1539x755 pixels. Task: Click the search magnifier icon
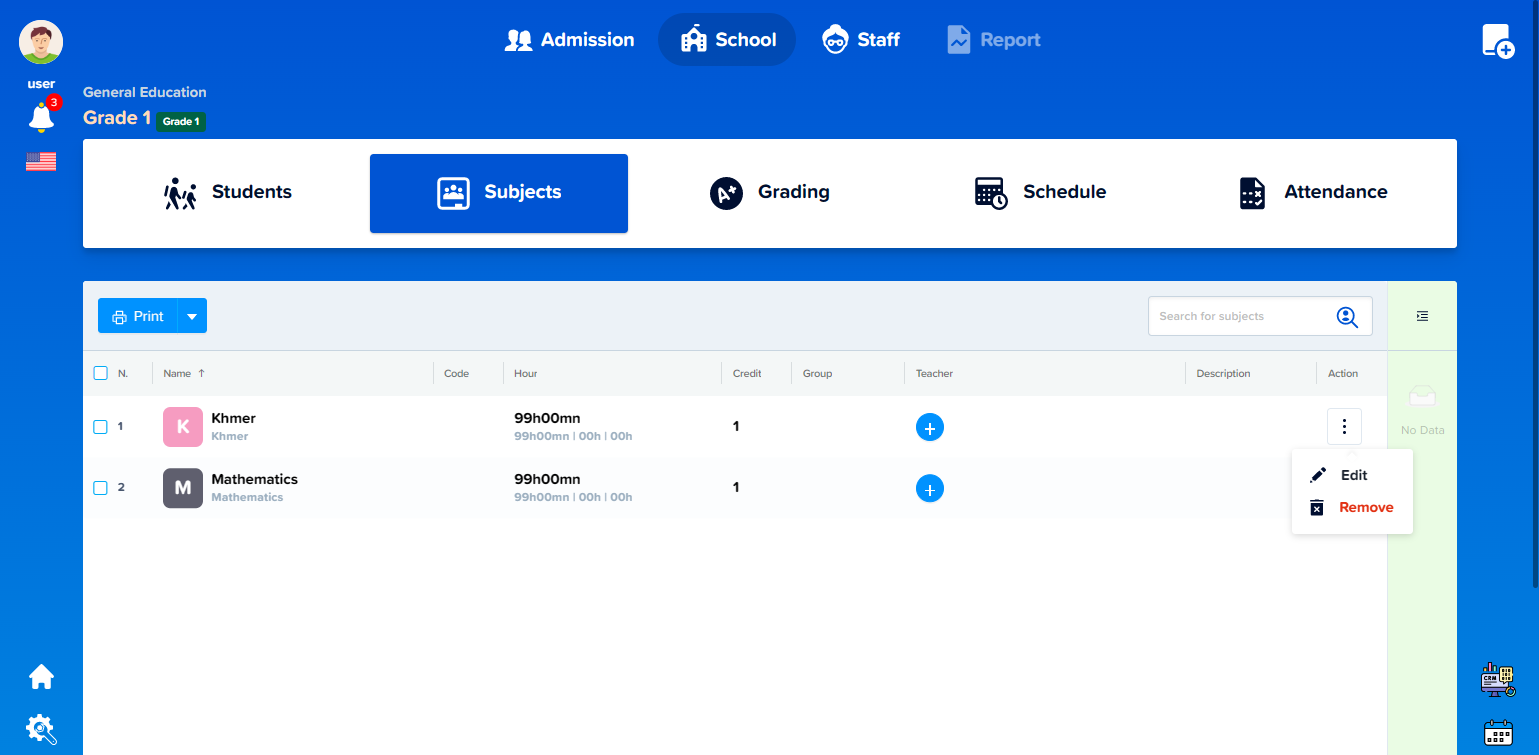point(1347,316)
